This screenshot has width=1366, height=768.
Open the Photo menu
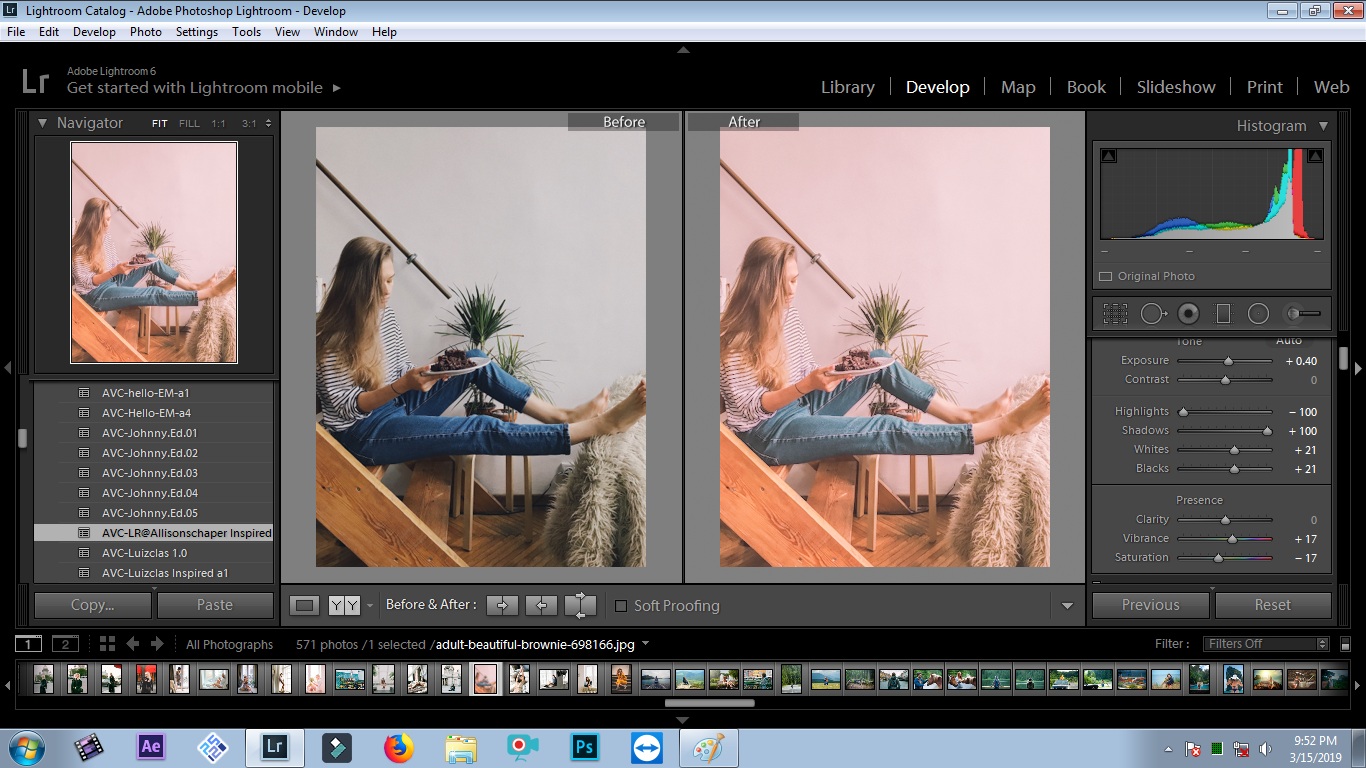pyautogui.click(x=145, y=32)
